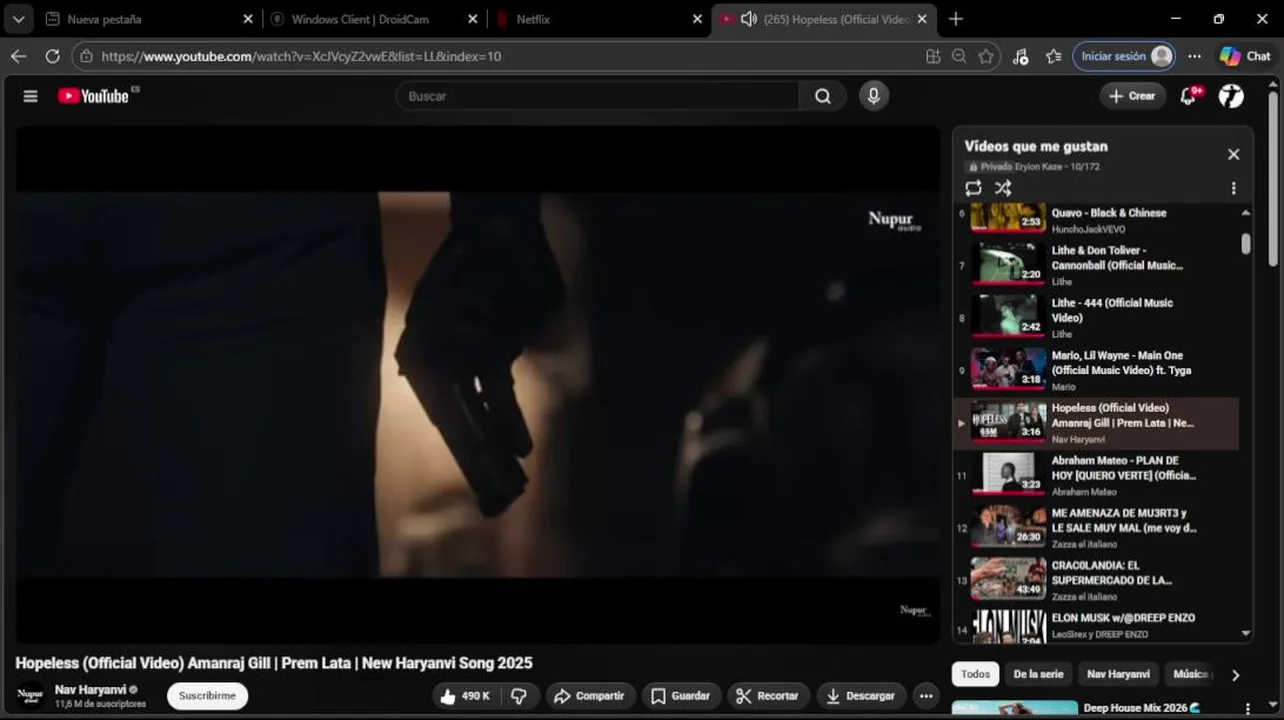The width and height of the screenshot is (1284, 720).
Task: Select Música filter chip
Action: 1190,674
